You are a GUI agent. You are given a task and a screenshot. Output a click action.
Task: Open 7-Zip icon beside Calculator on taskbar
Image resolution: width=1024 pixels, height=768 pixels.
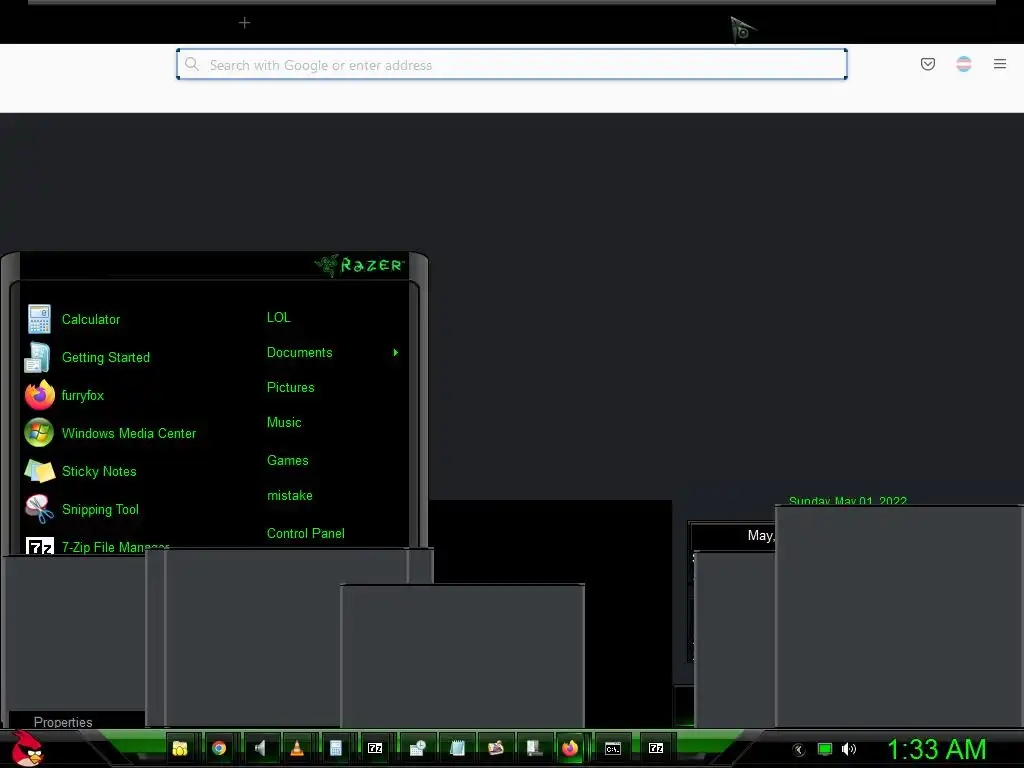pos(375,748)
